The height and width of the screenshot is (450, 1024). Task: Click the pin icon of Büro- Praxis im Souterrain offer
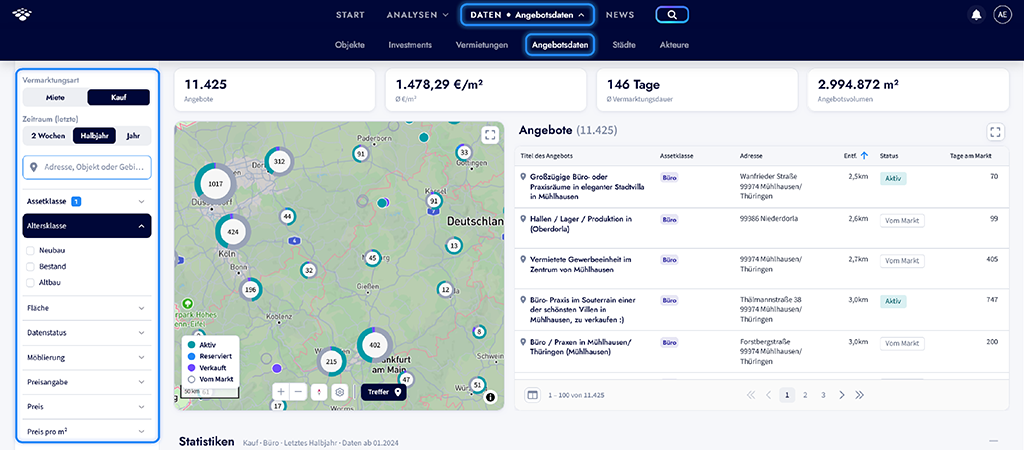pyautogui.click(x=523, y=299)
